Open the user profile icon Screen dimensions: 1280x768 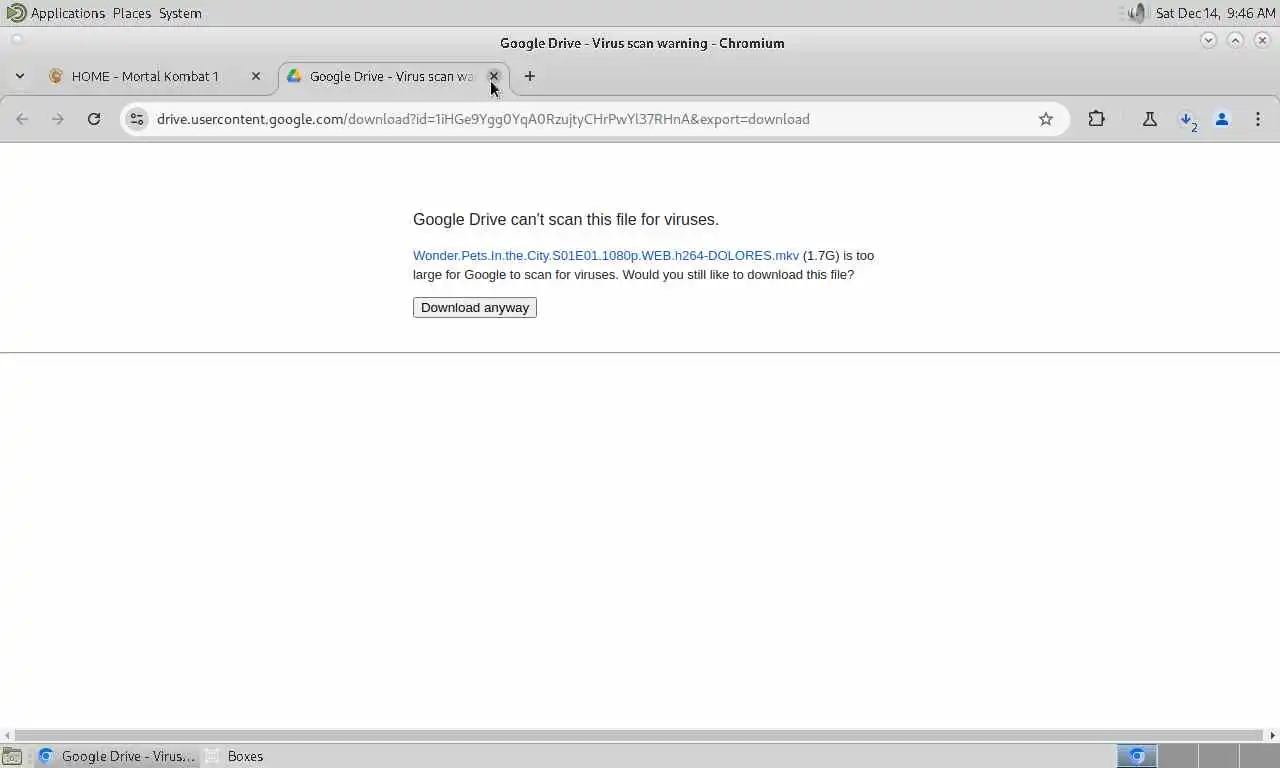coord(1222,119)
